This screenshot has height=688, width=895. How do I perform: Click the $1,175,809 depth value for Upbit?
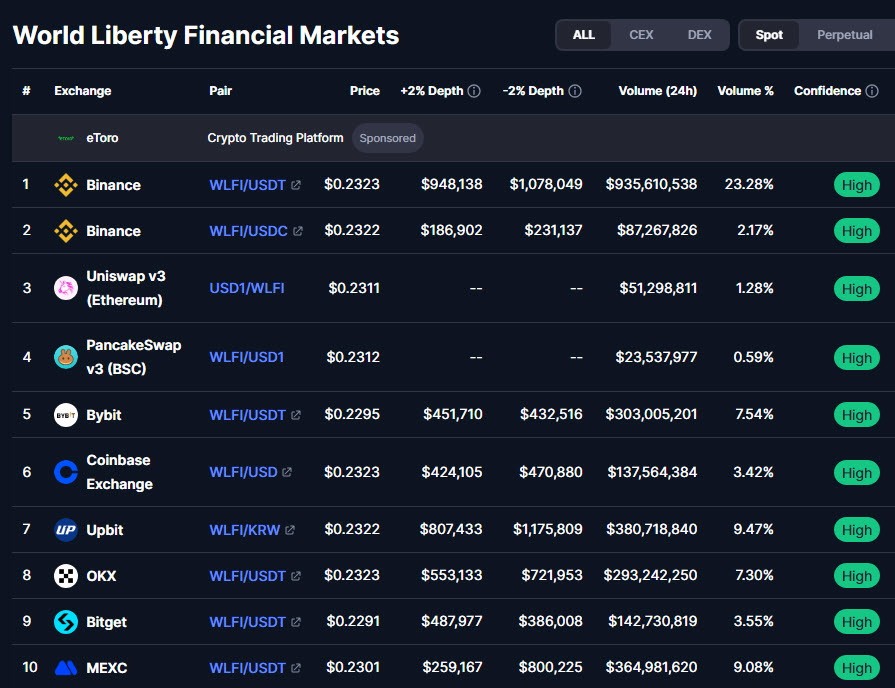pos(547,529)
